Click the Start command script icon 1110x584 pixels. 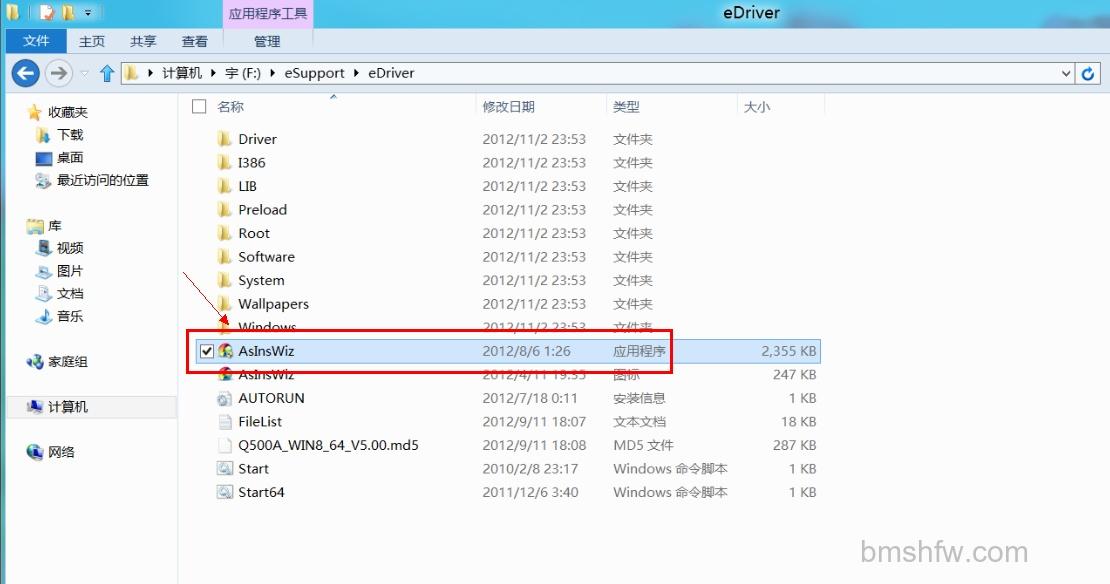224,469
